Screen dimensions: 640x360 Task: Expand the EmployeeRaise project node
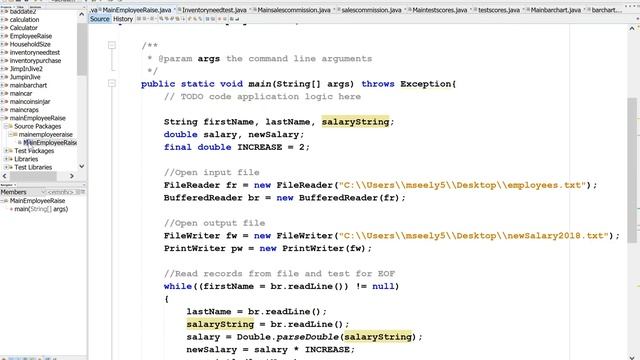click(2, 36)
